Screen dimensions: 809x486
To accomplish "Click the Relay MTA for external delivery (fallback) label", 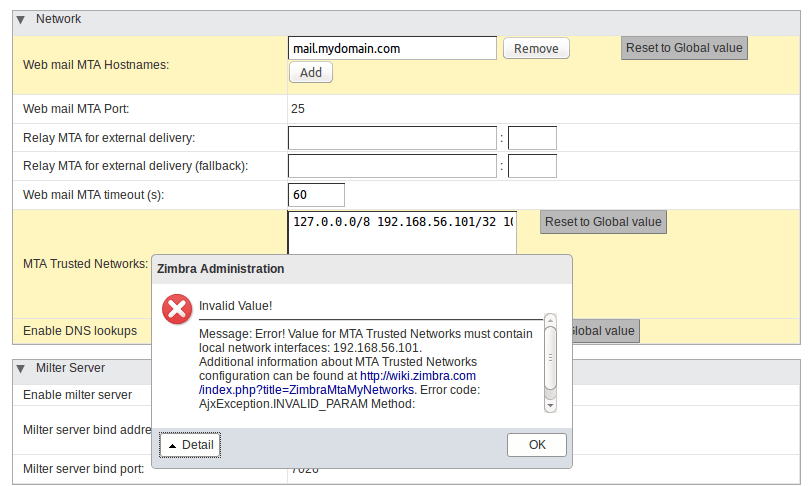I will 136,166.
